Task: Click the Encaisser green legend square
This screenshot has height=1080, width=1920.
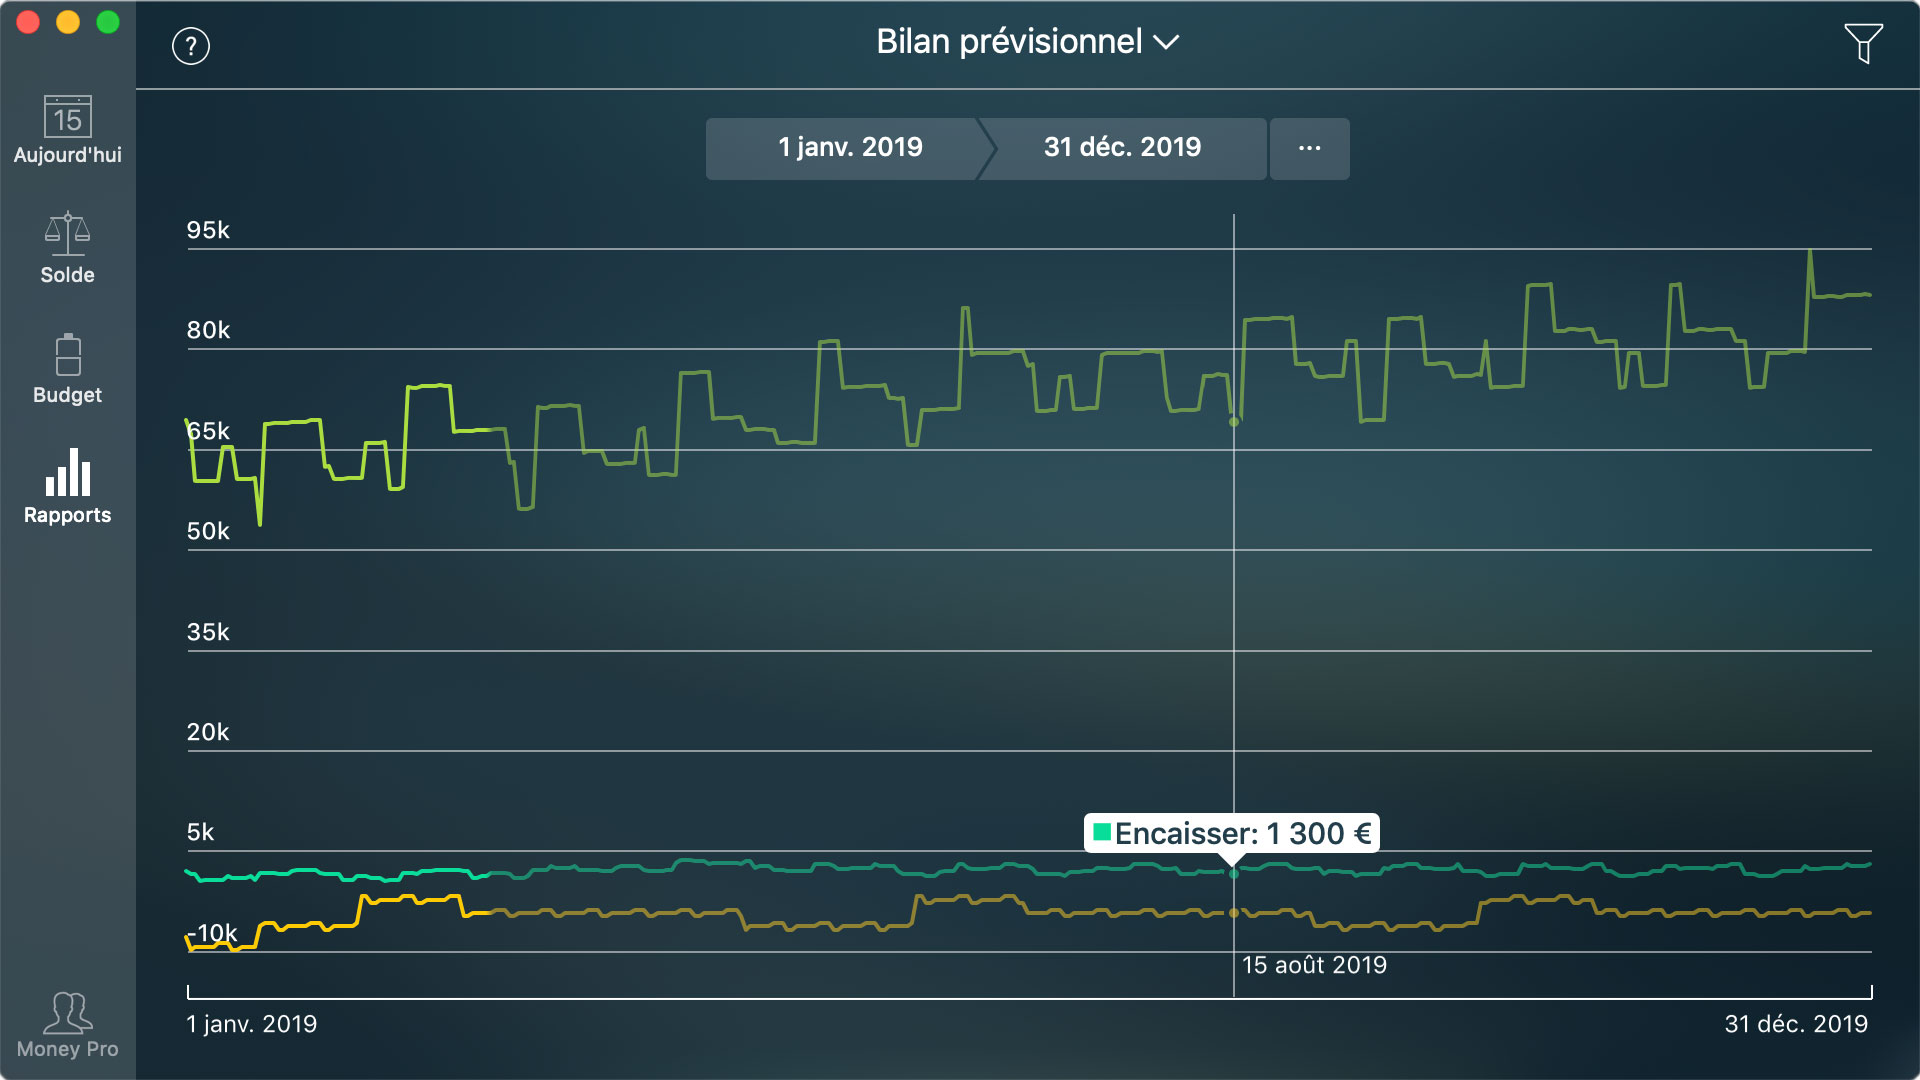Action: pos(1104,833)
